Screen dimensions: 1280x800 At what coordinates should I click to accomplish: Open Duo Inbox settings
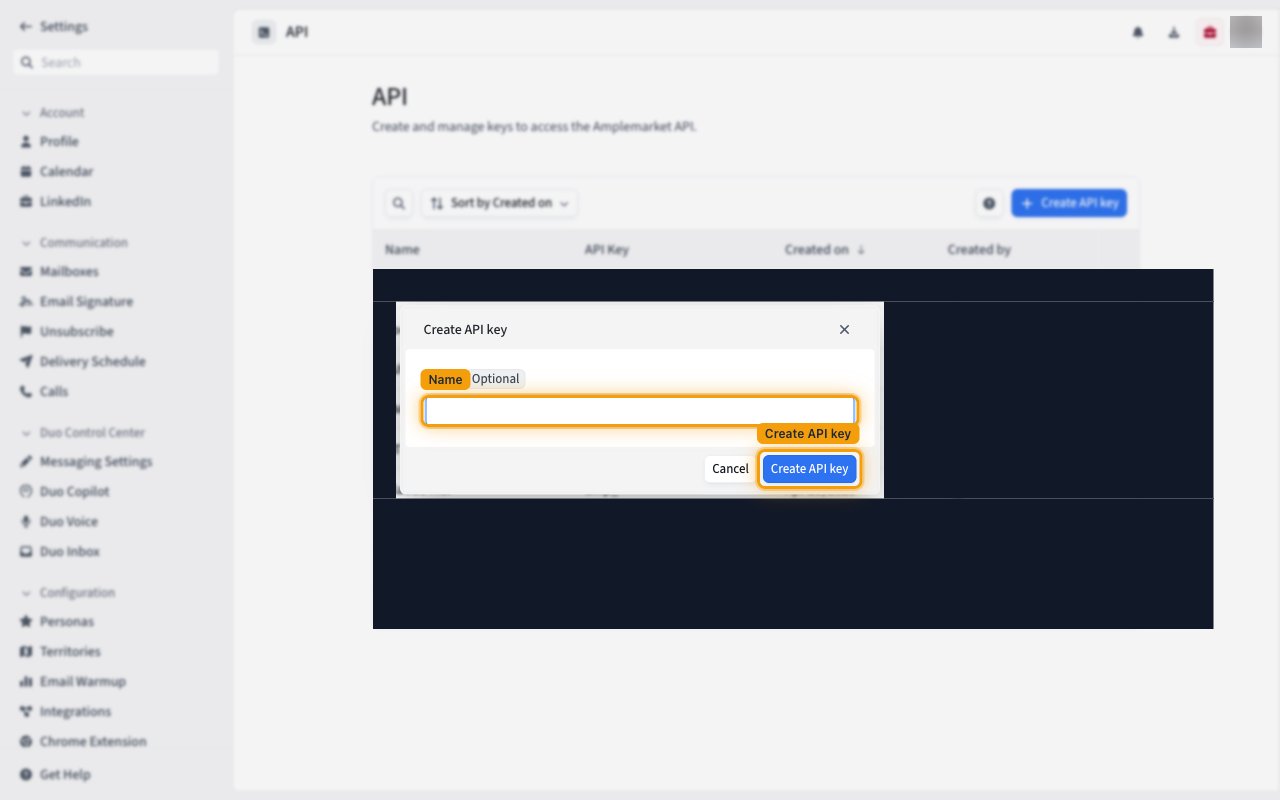click(x=69, y=552)
